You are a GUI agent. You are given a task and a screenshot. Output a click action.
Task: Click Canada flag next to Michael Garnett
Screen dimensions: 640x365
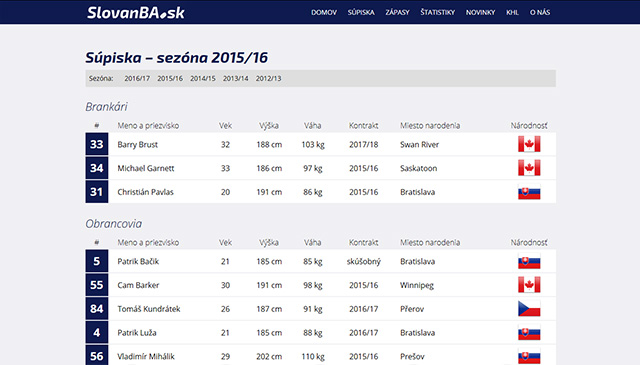[529, 168]
